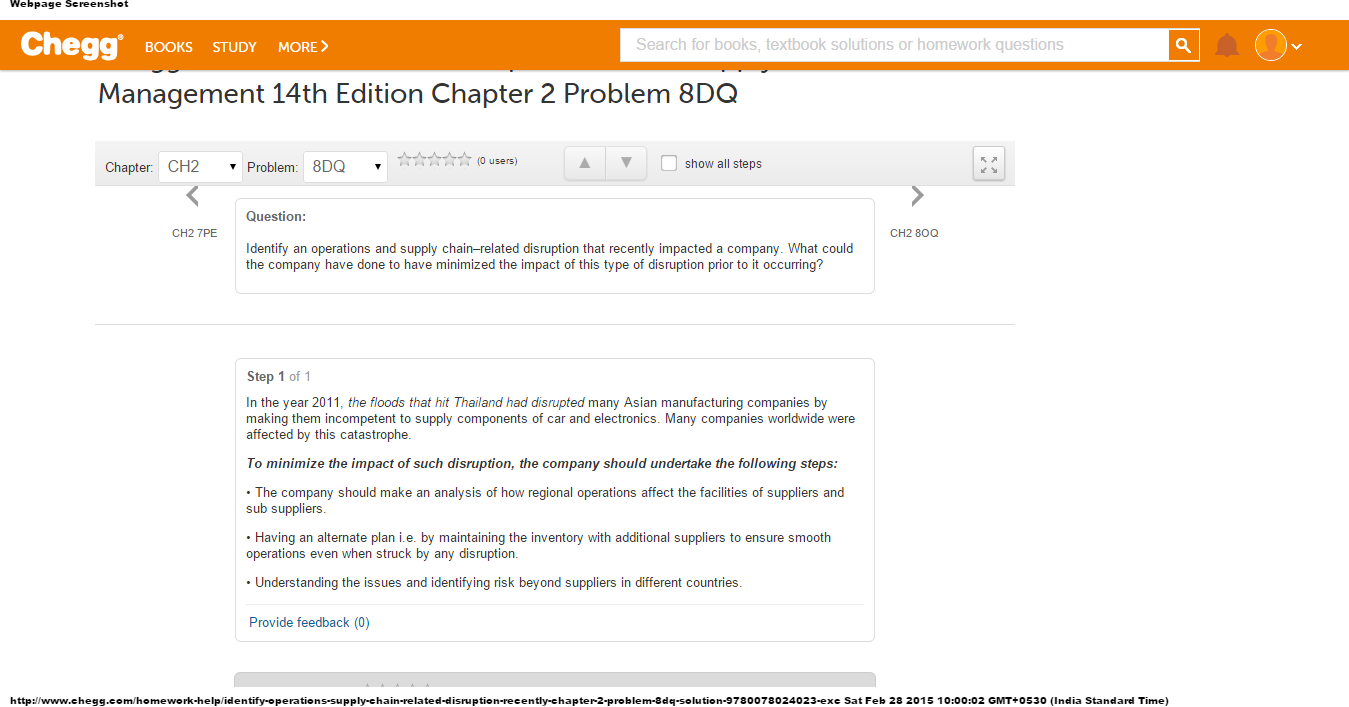Viewport: 1349px width, 707px height.
Task: Rate the solution with the fifth star
Action: (x=464, y=159)
